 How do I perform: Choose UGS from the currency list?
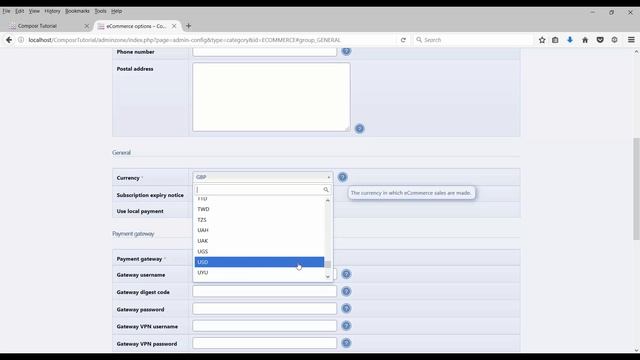259,251
